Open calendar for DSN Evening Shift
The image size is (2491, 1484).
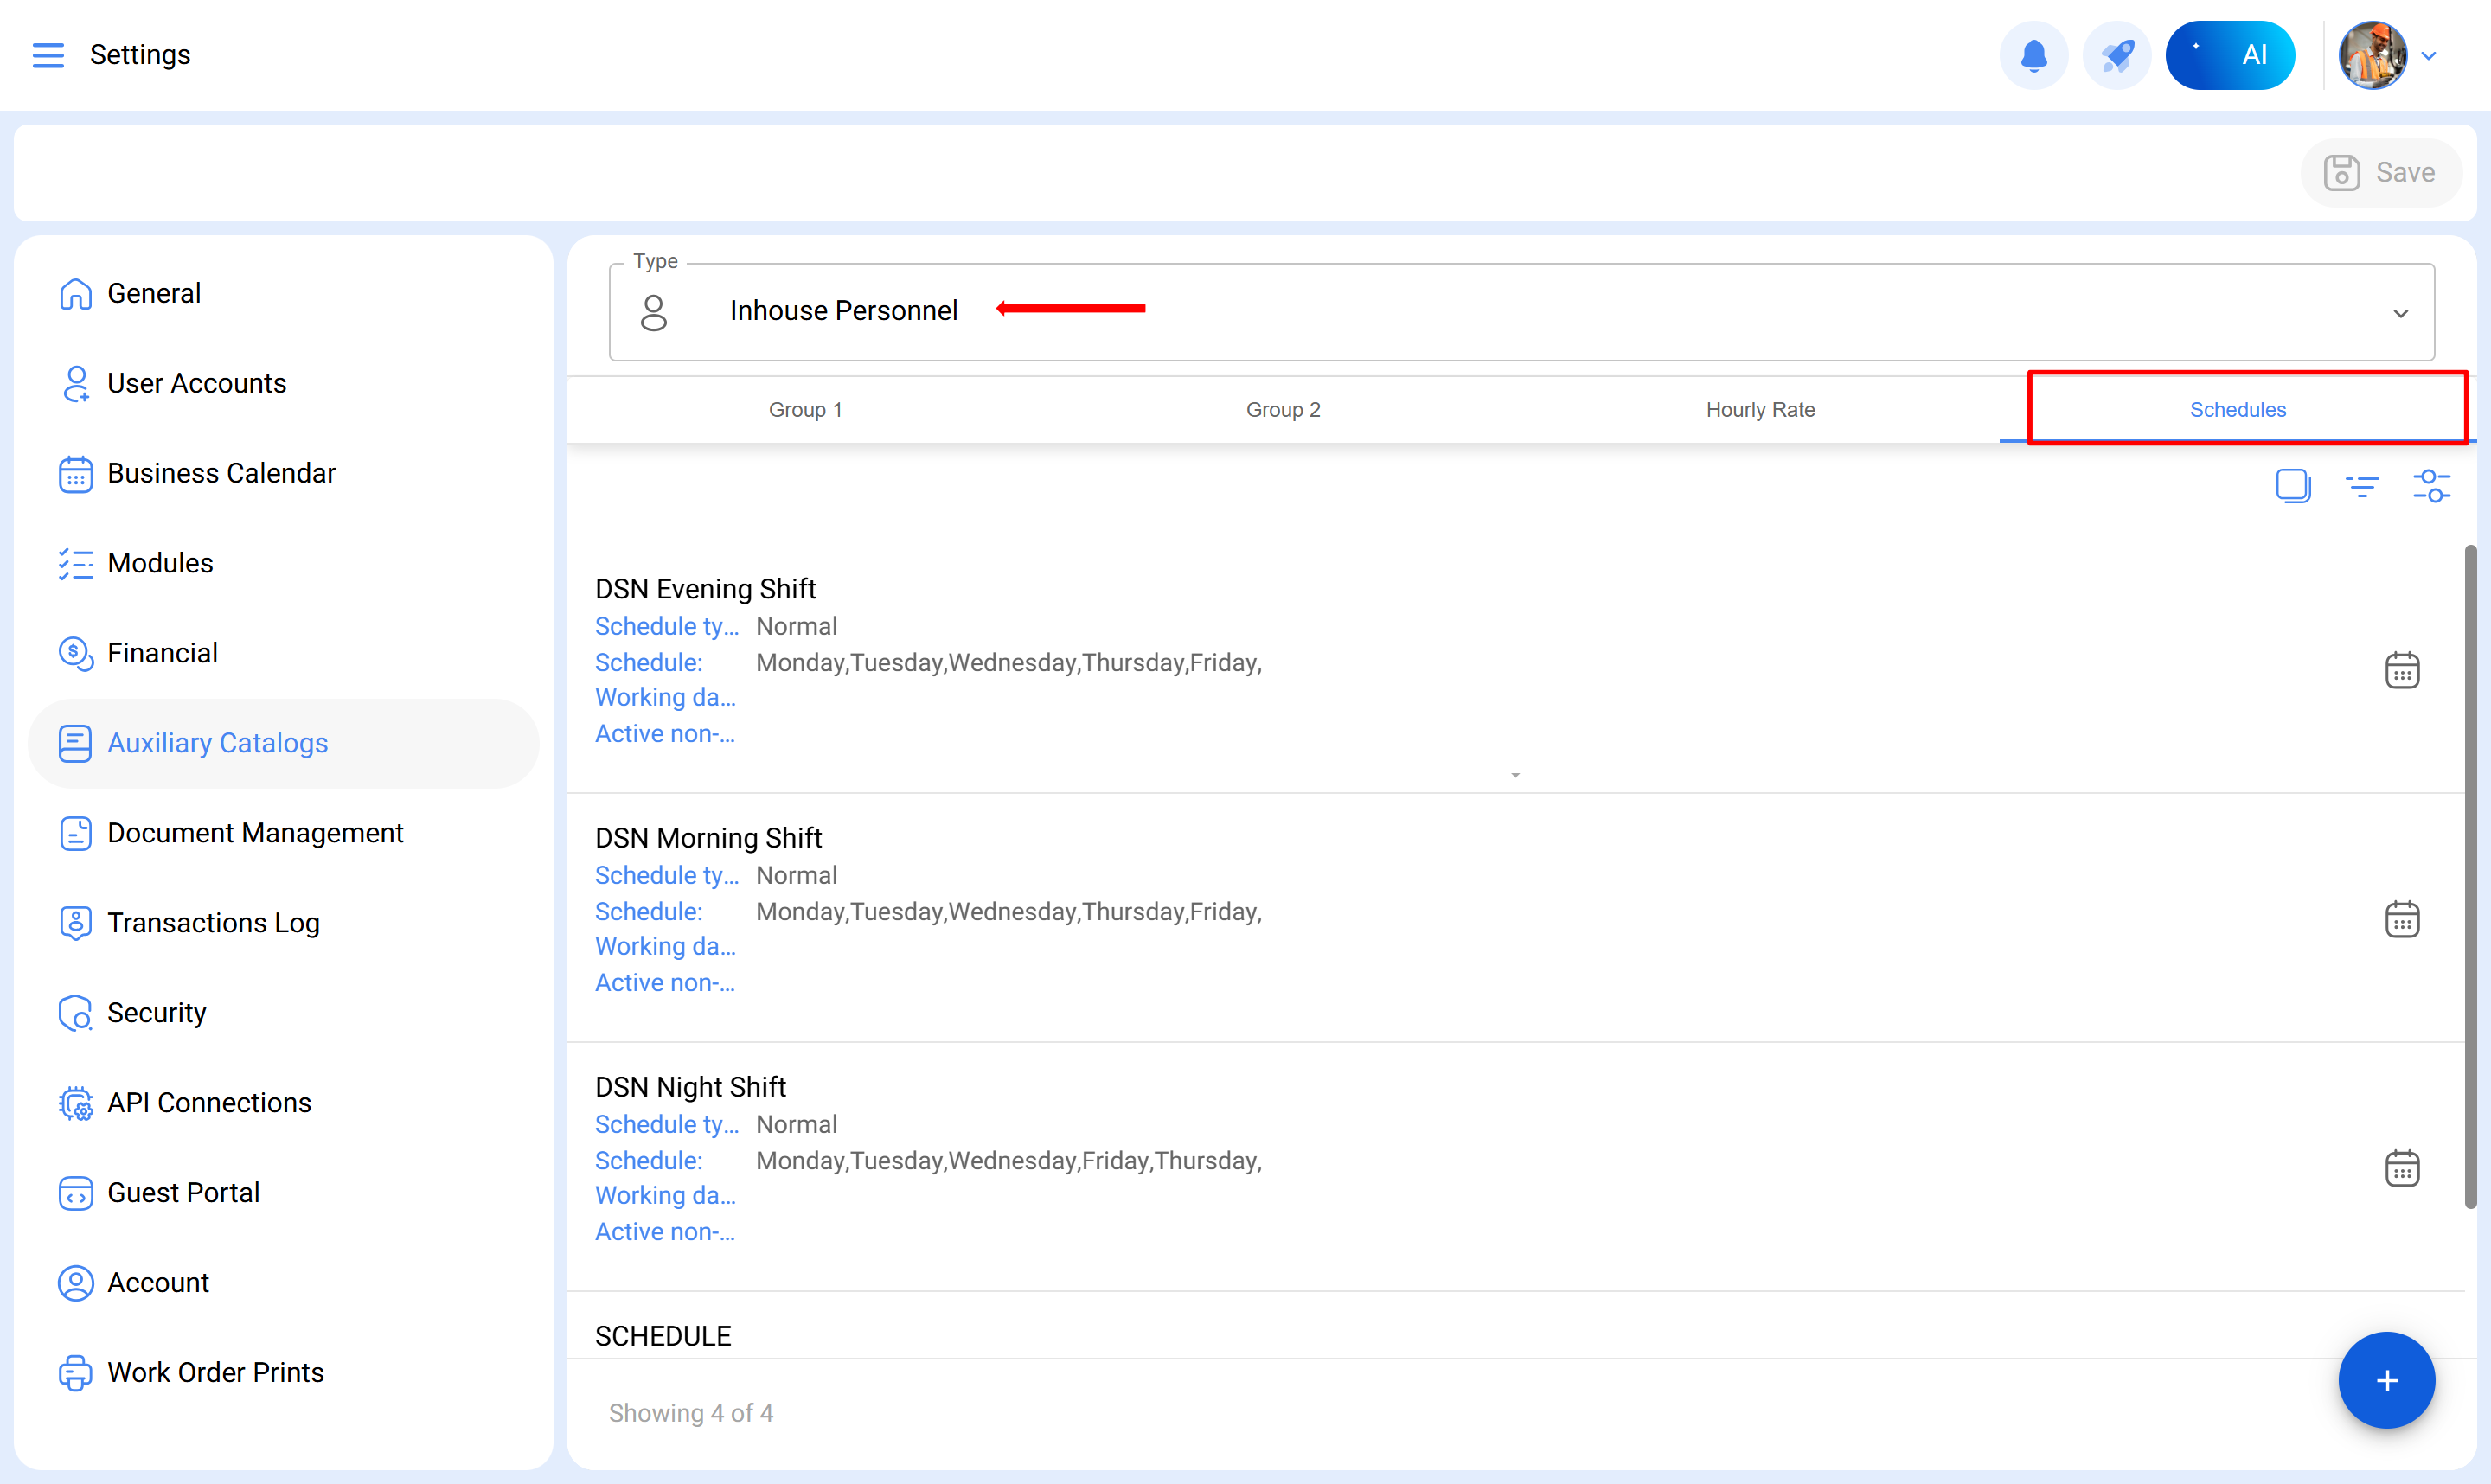pos(2401,670)
